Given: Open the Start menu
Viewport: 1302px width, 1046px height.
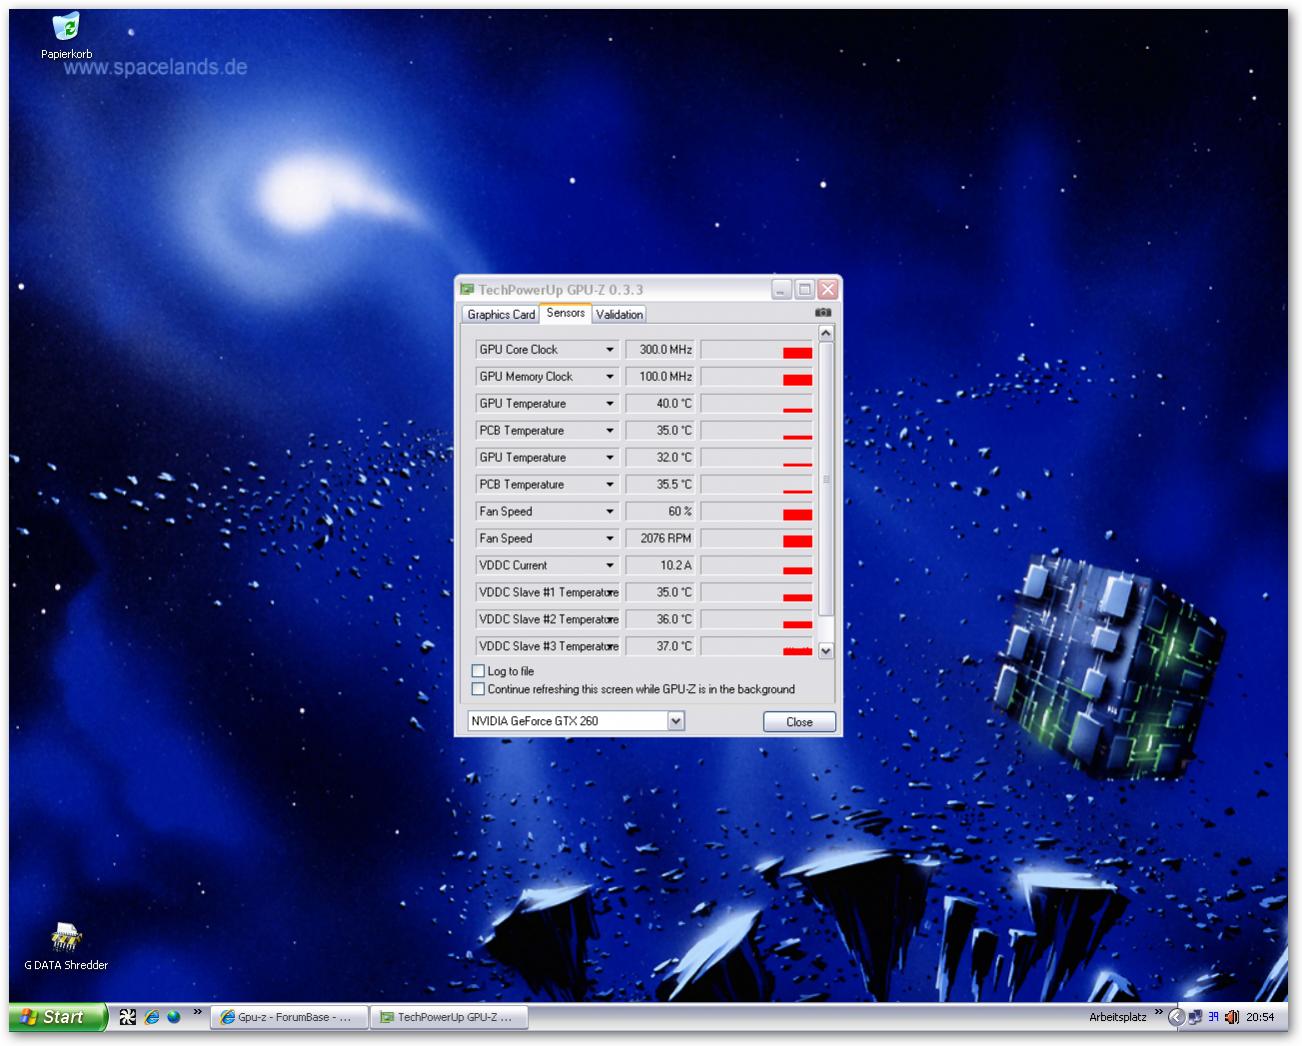Looking at the screenshot, I should [x=56, y=1017].
